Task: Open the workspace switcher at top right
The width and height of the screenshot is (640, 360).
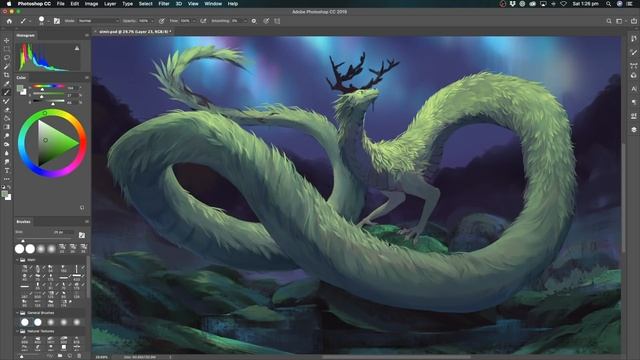Action: (x=621, y=21)
